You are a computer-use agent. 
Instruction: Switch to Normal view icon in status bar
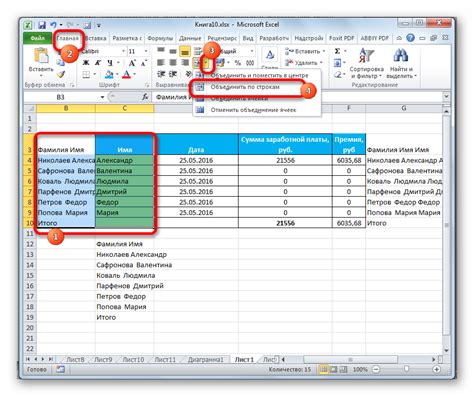(x=323, y=369)
